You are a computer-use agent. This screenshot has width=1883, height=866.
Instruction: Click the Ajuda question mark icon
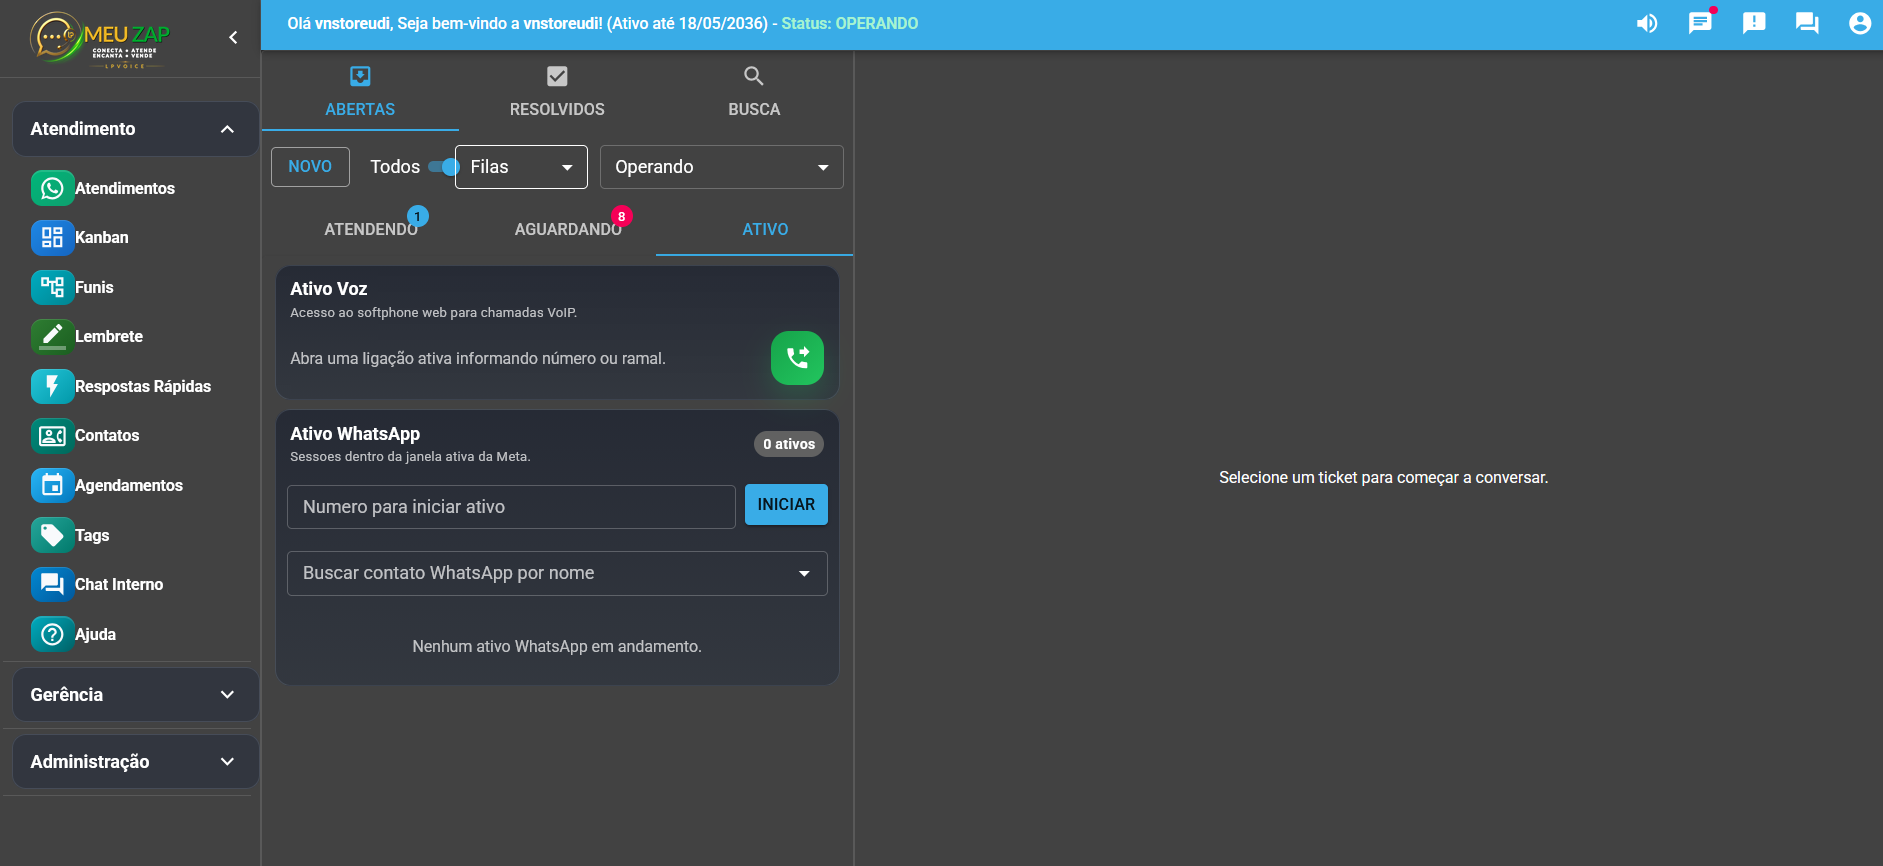coord(52,634)
